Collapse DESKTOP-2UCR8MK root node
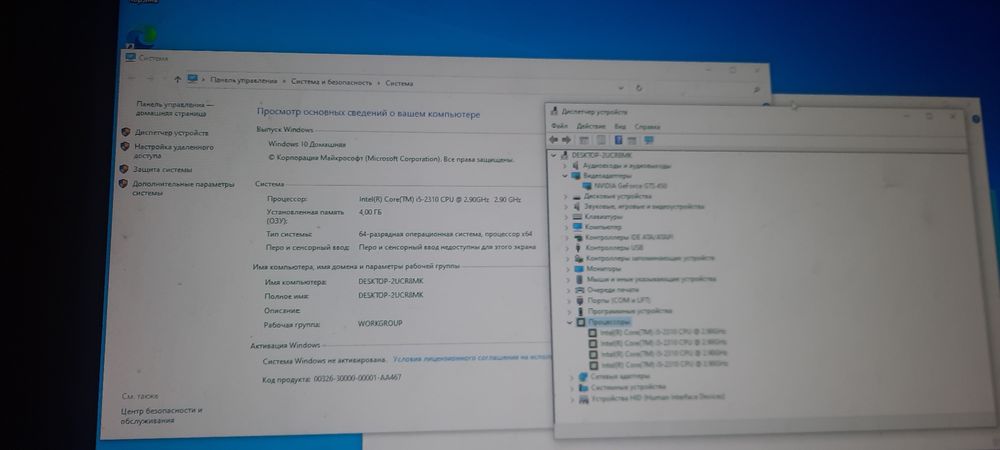Screen dimensions: 1000x450 click(554, 155)
